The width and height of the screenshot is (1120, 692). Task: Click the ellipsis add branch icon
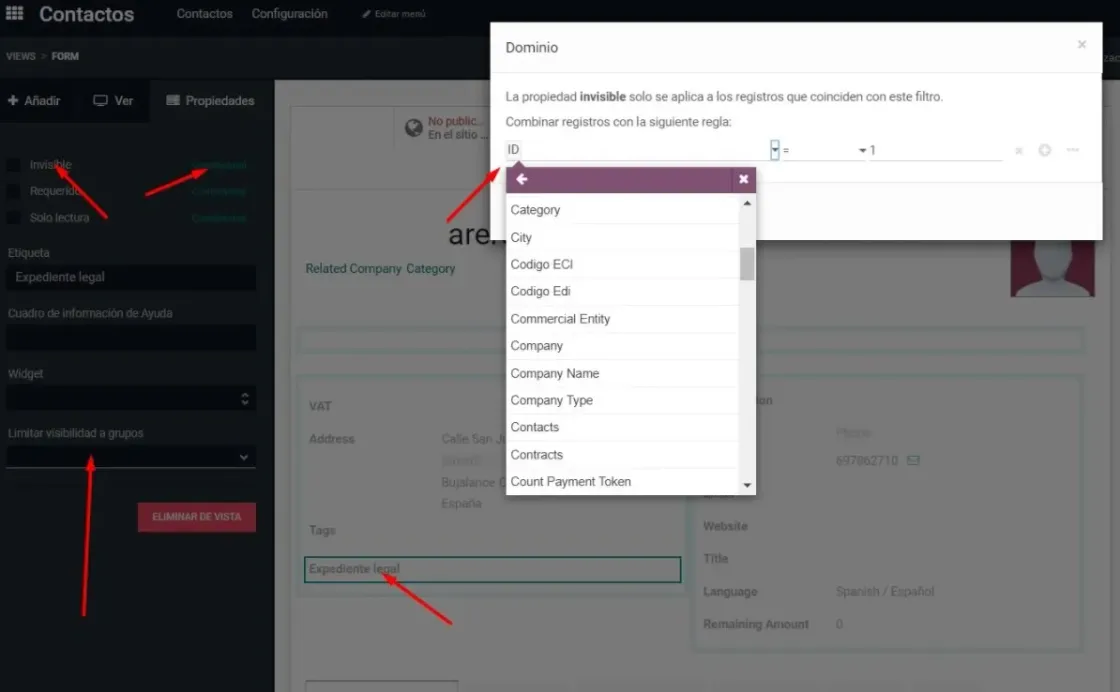(x=1073, y=150)
